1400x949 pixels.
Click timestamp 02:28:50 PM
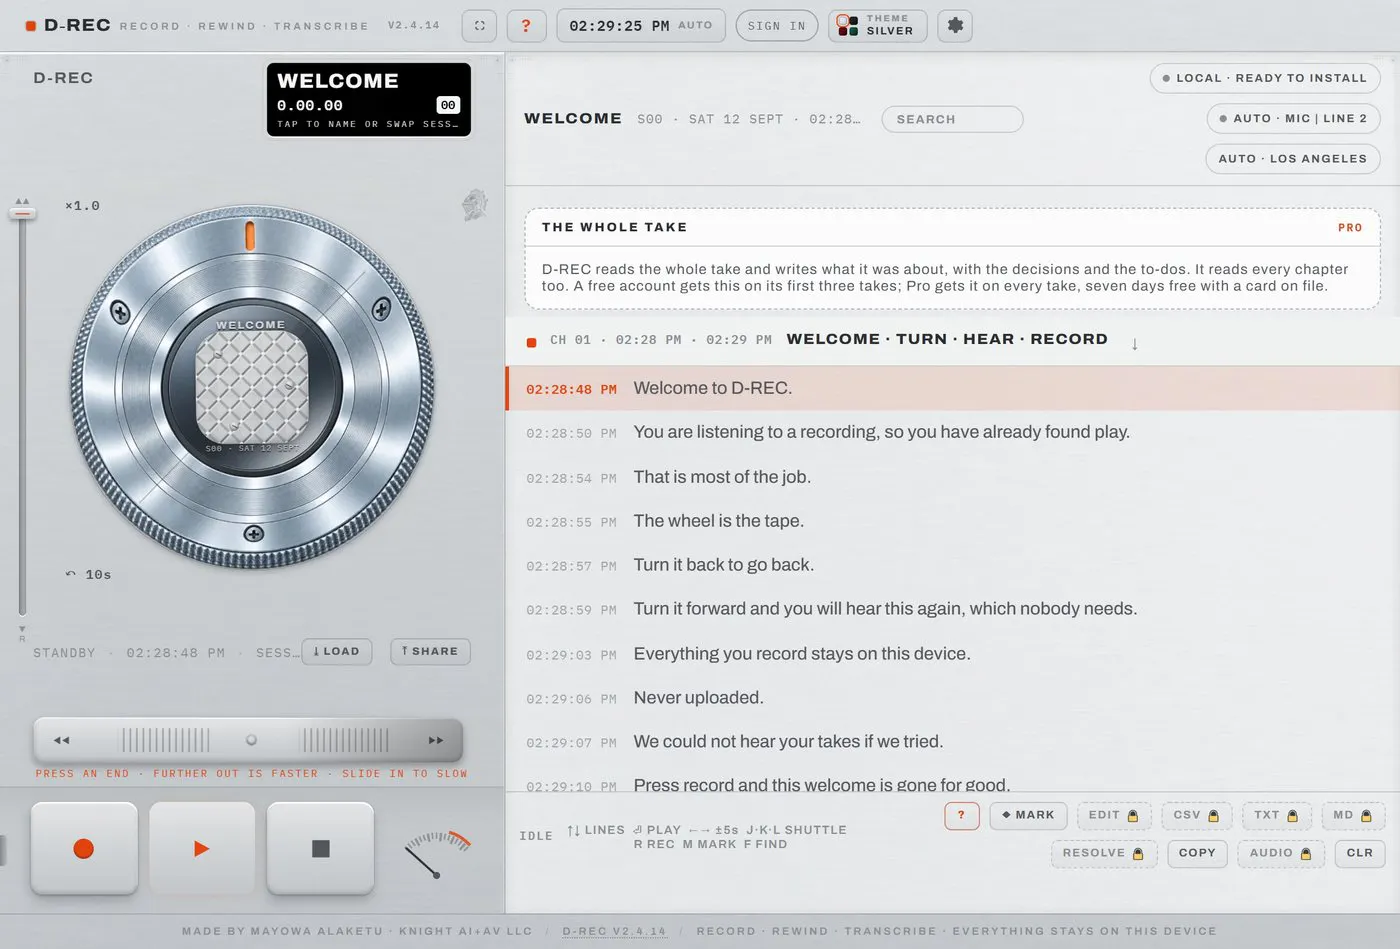(x=571, y=434)
